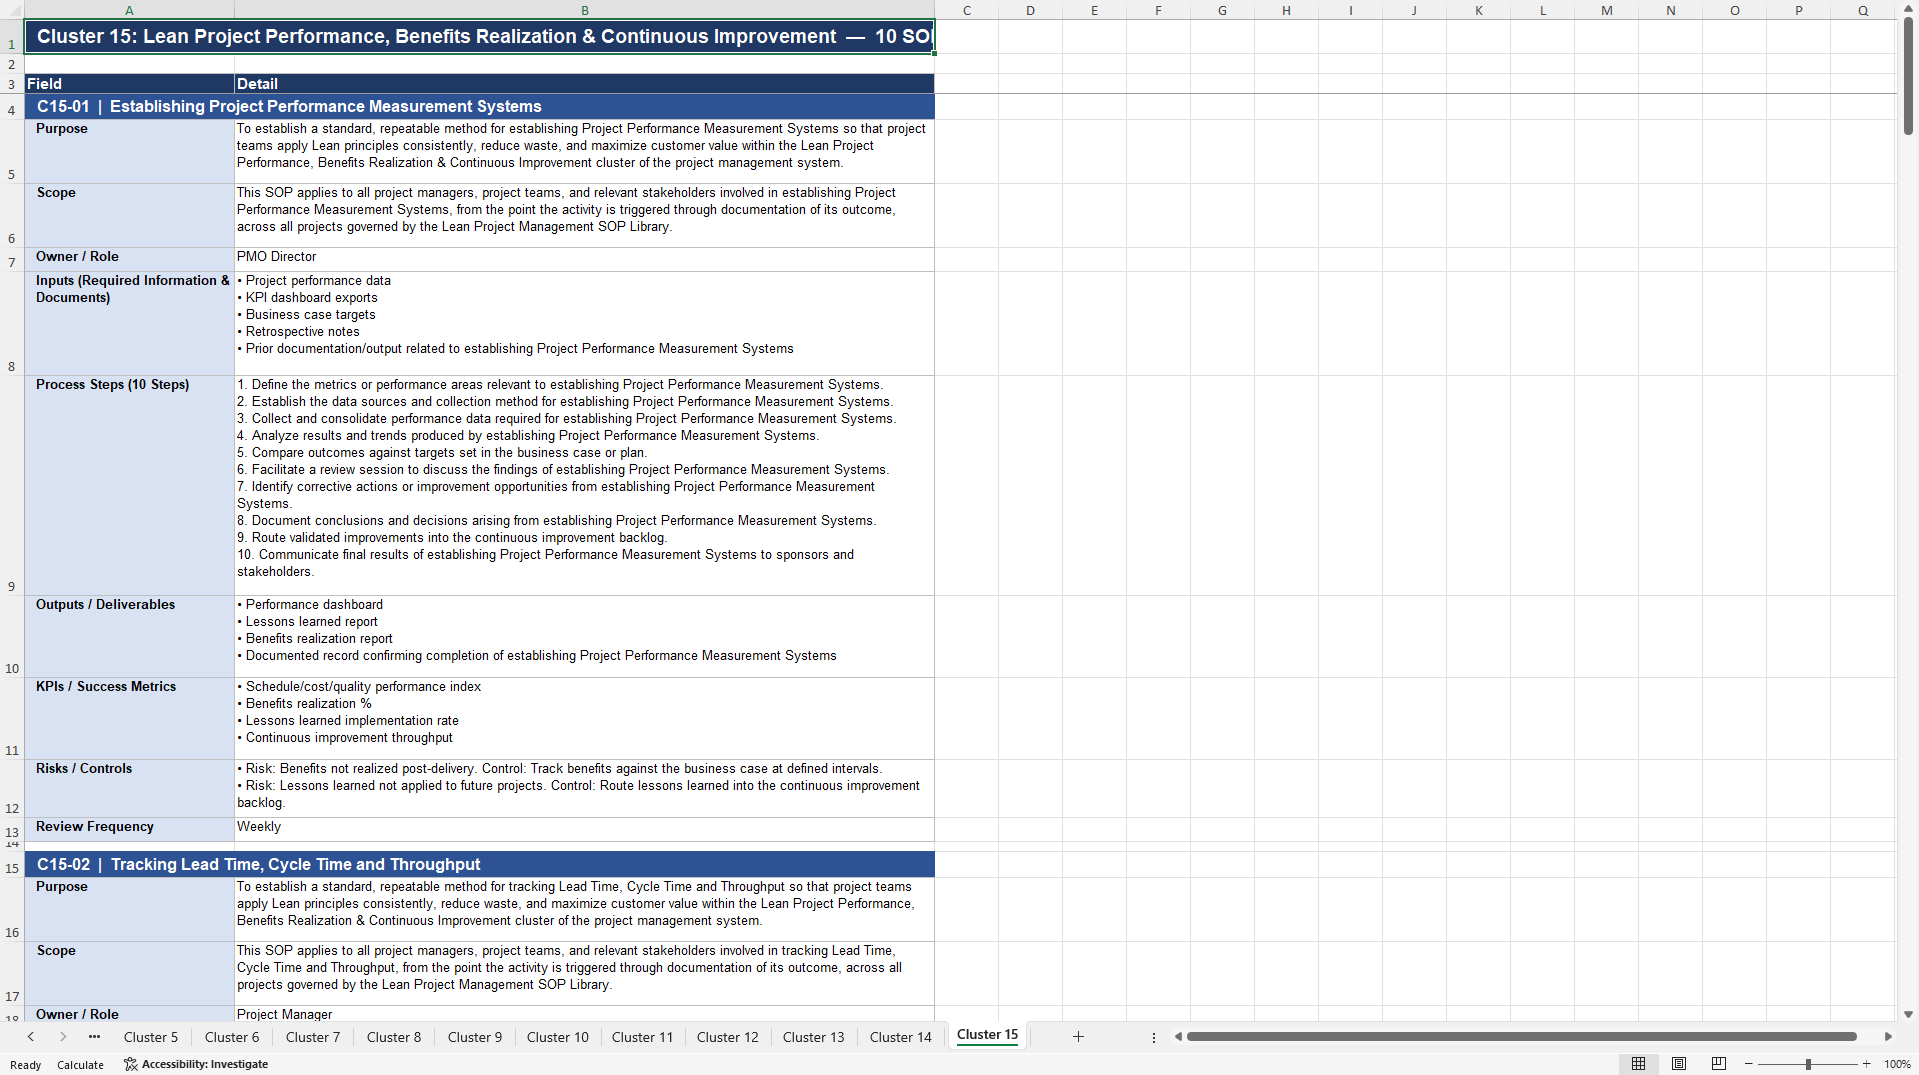Click the vertical scrollbar thumb

1908,76
